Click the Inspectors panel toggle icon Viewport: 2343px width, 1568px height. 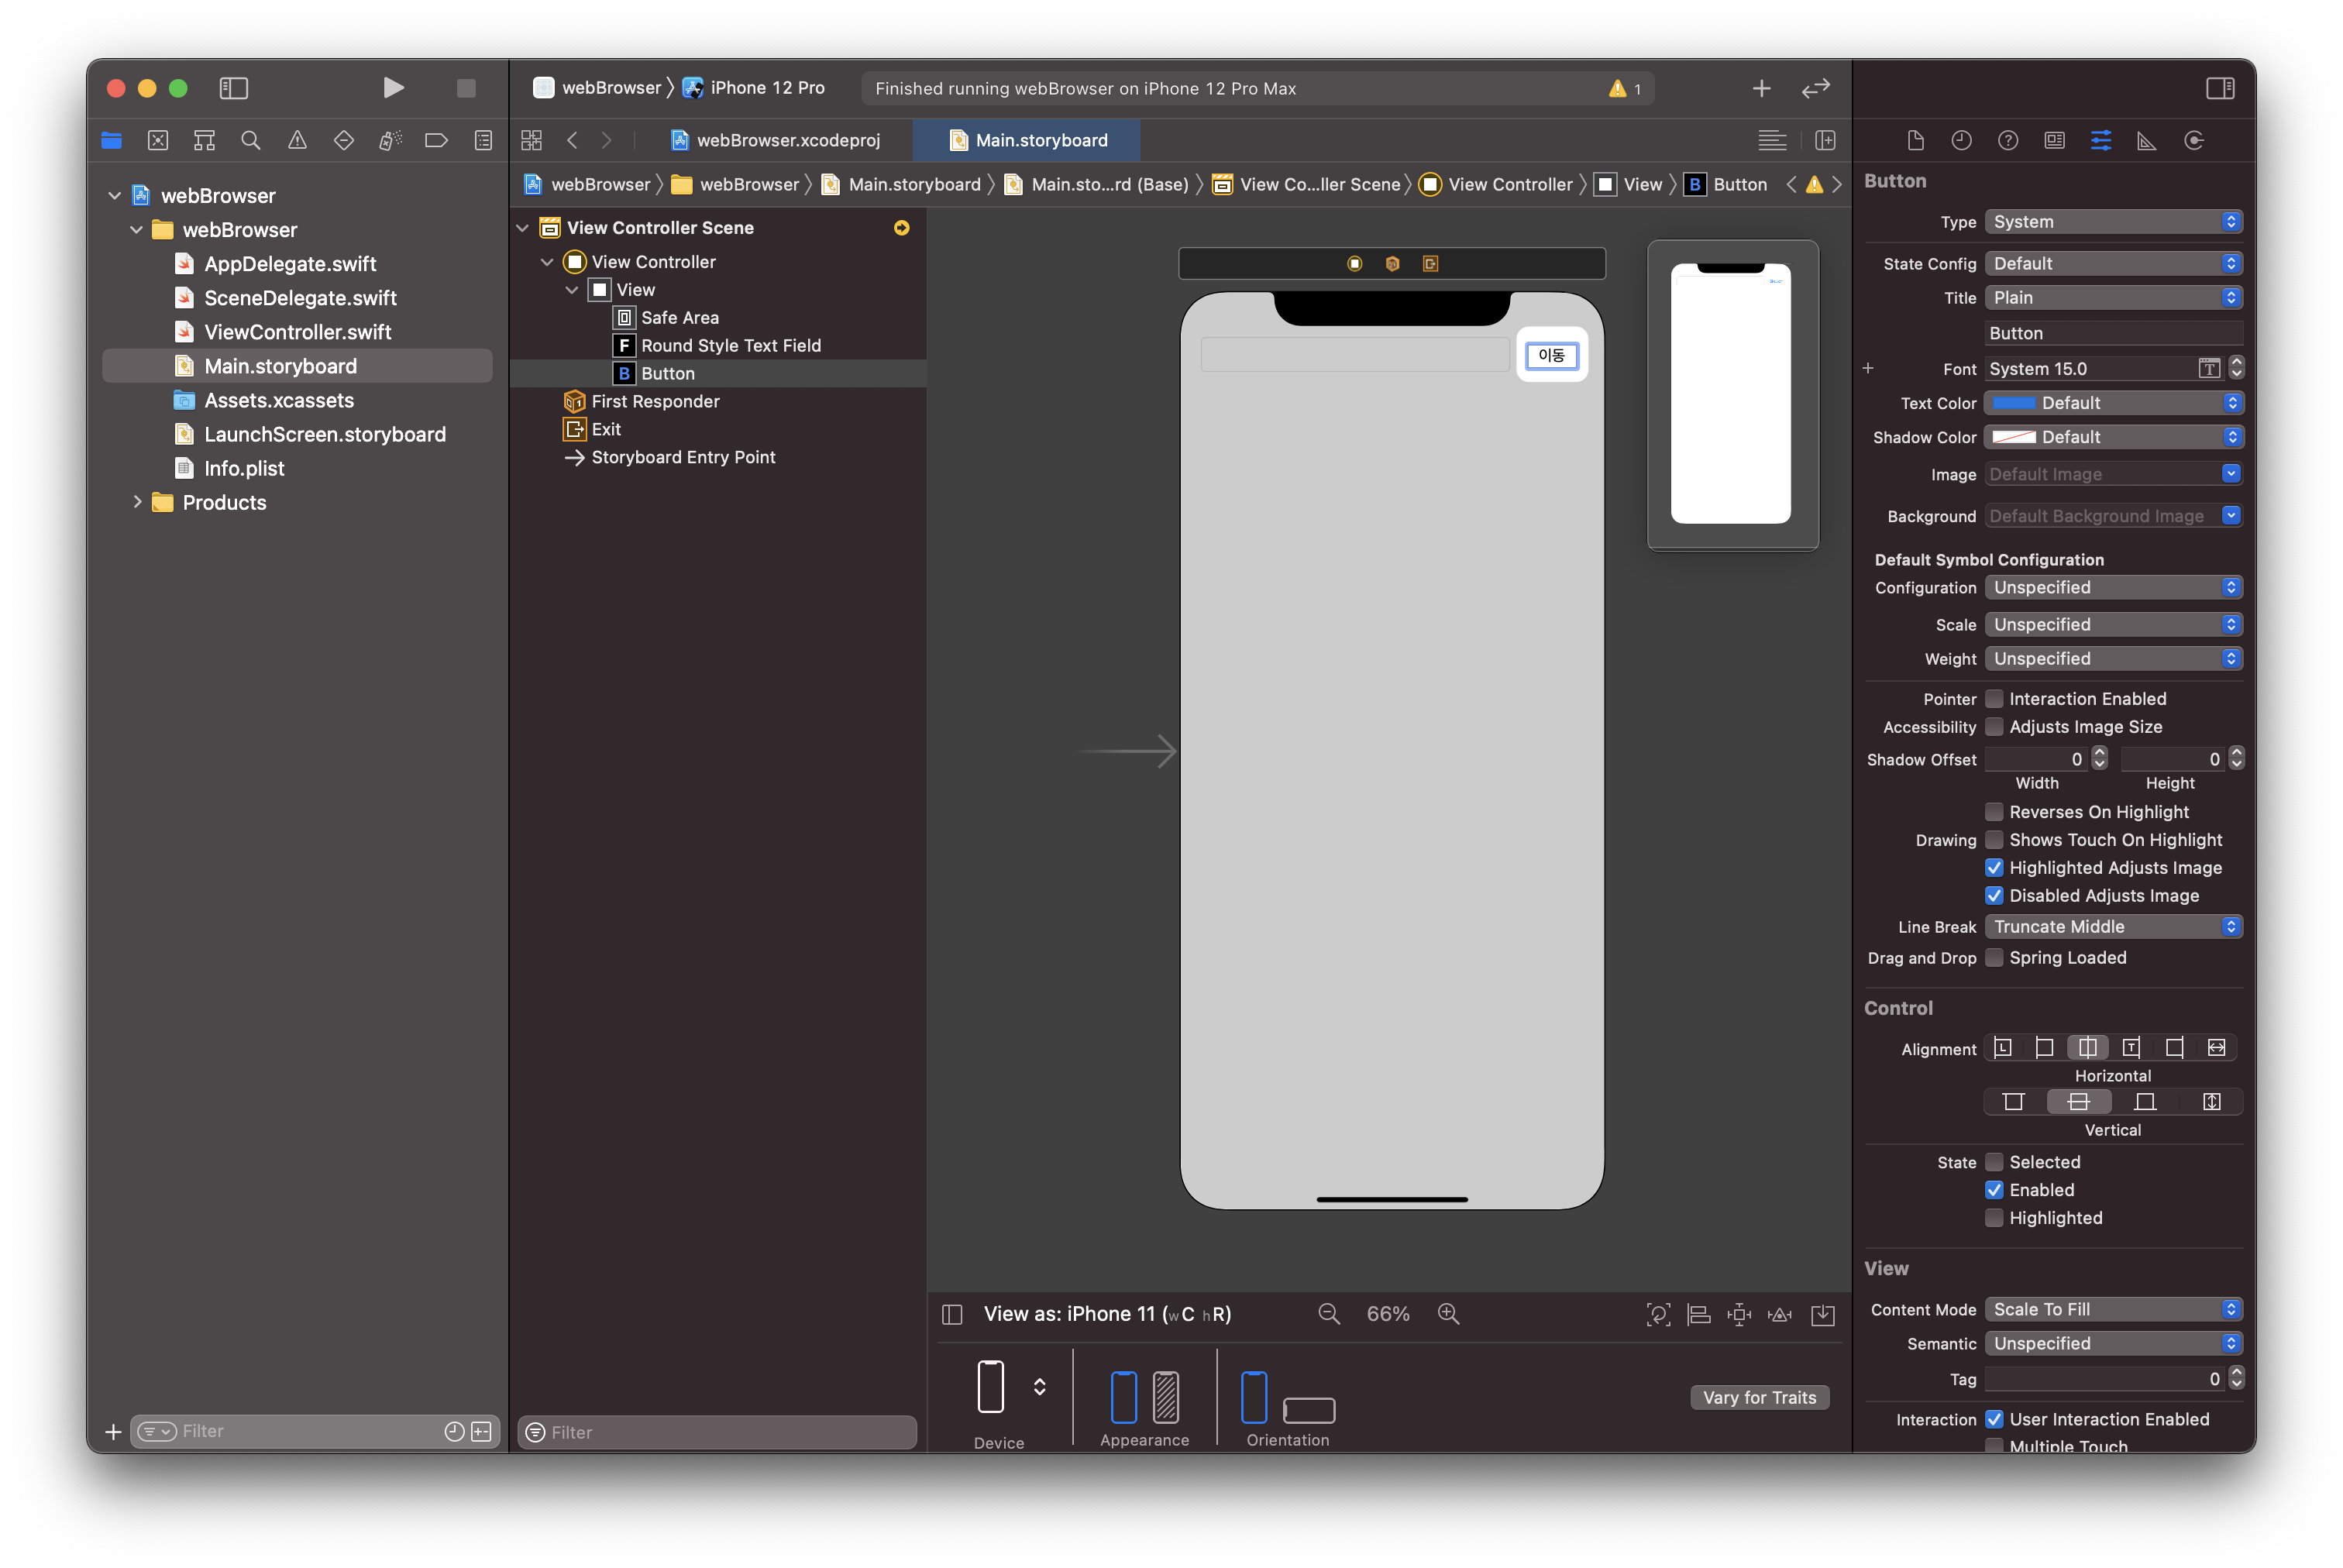pos(2219,86)
